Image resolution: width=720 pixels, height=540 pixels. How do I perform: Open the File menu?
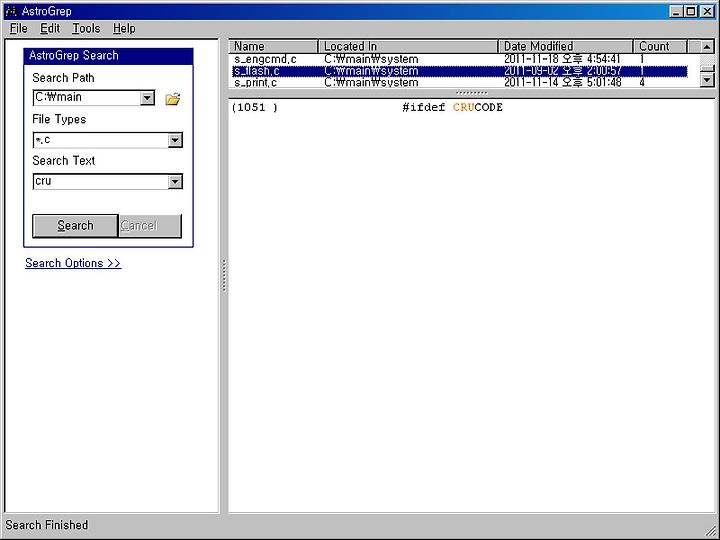(x=18, y=28)
